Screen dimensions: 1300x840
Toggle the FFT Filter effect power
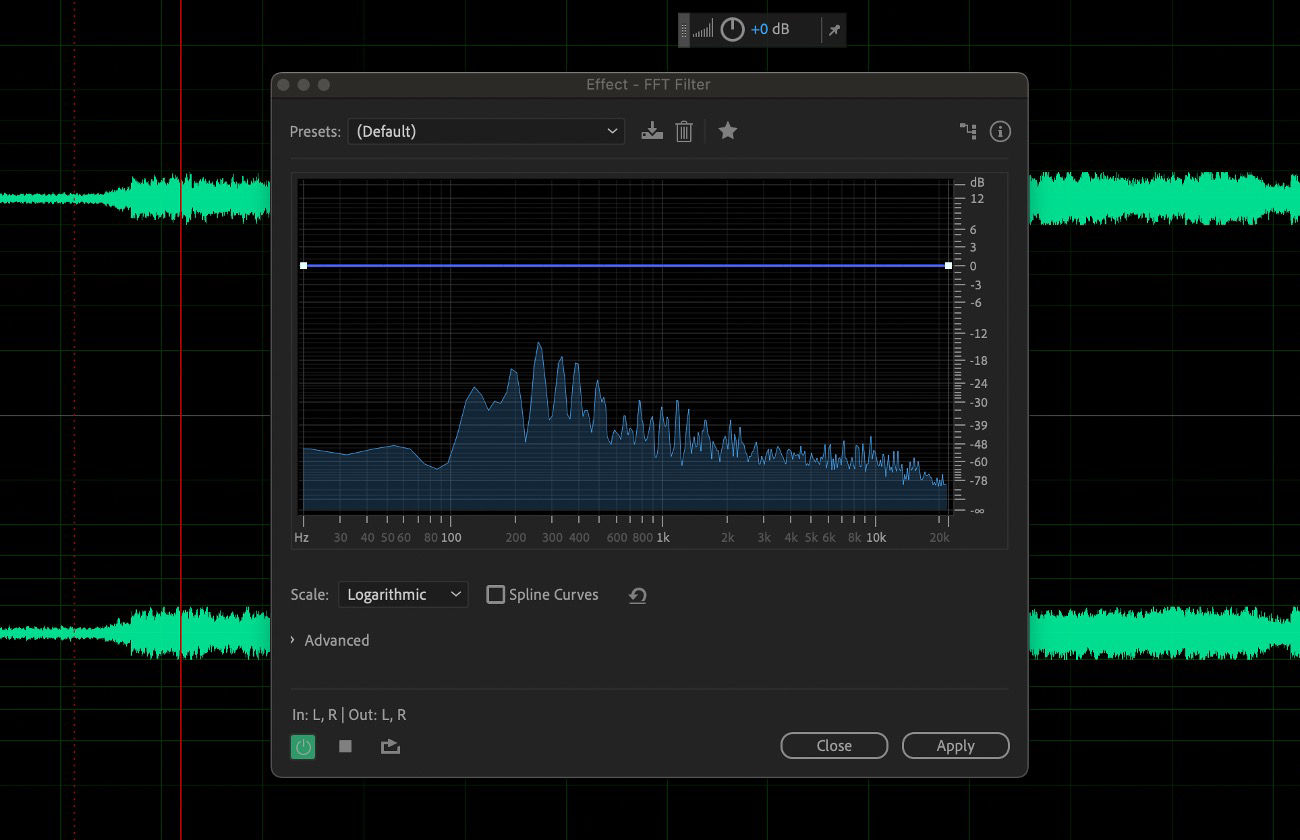tap(303, 746)
